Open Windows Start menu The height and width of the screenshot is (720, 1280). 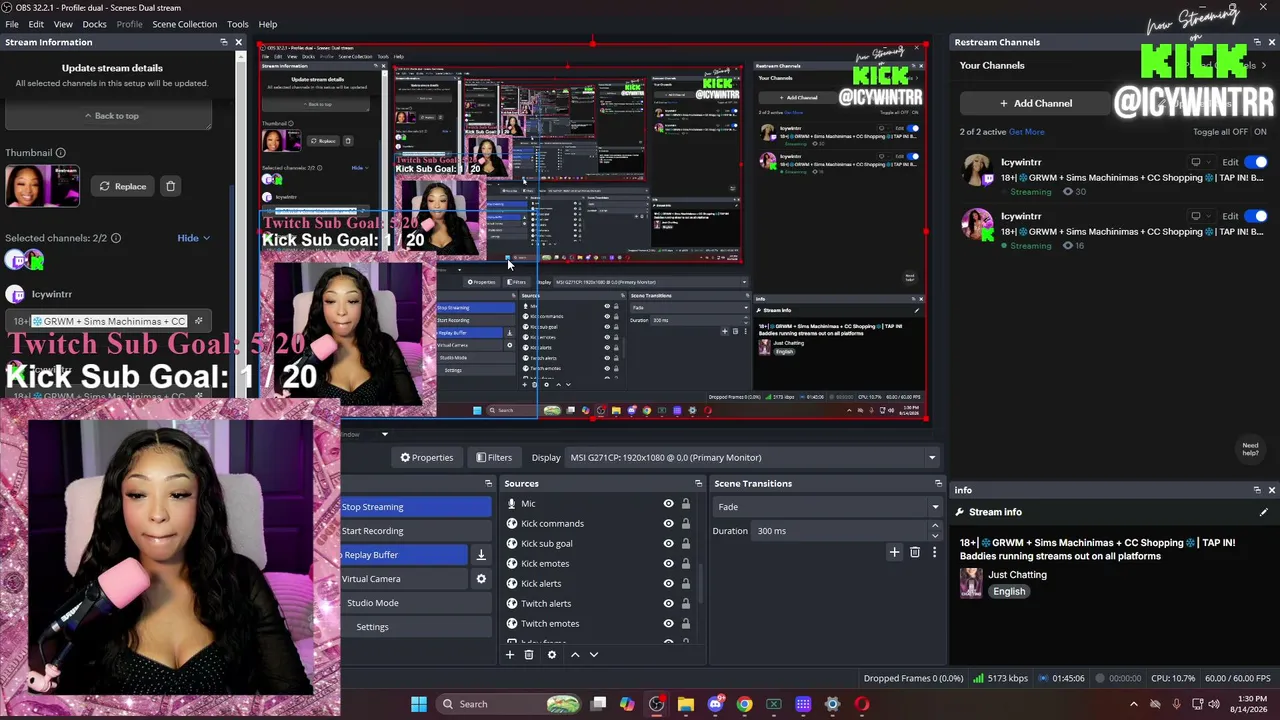(419, 704)
